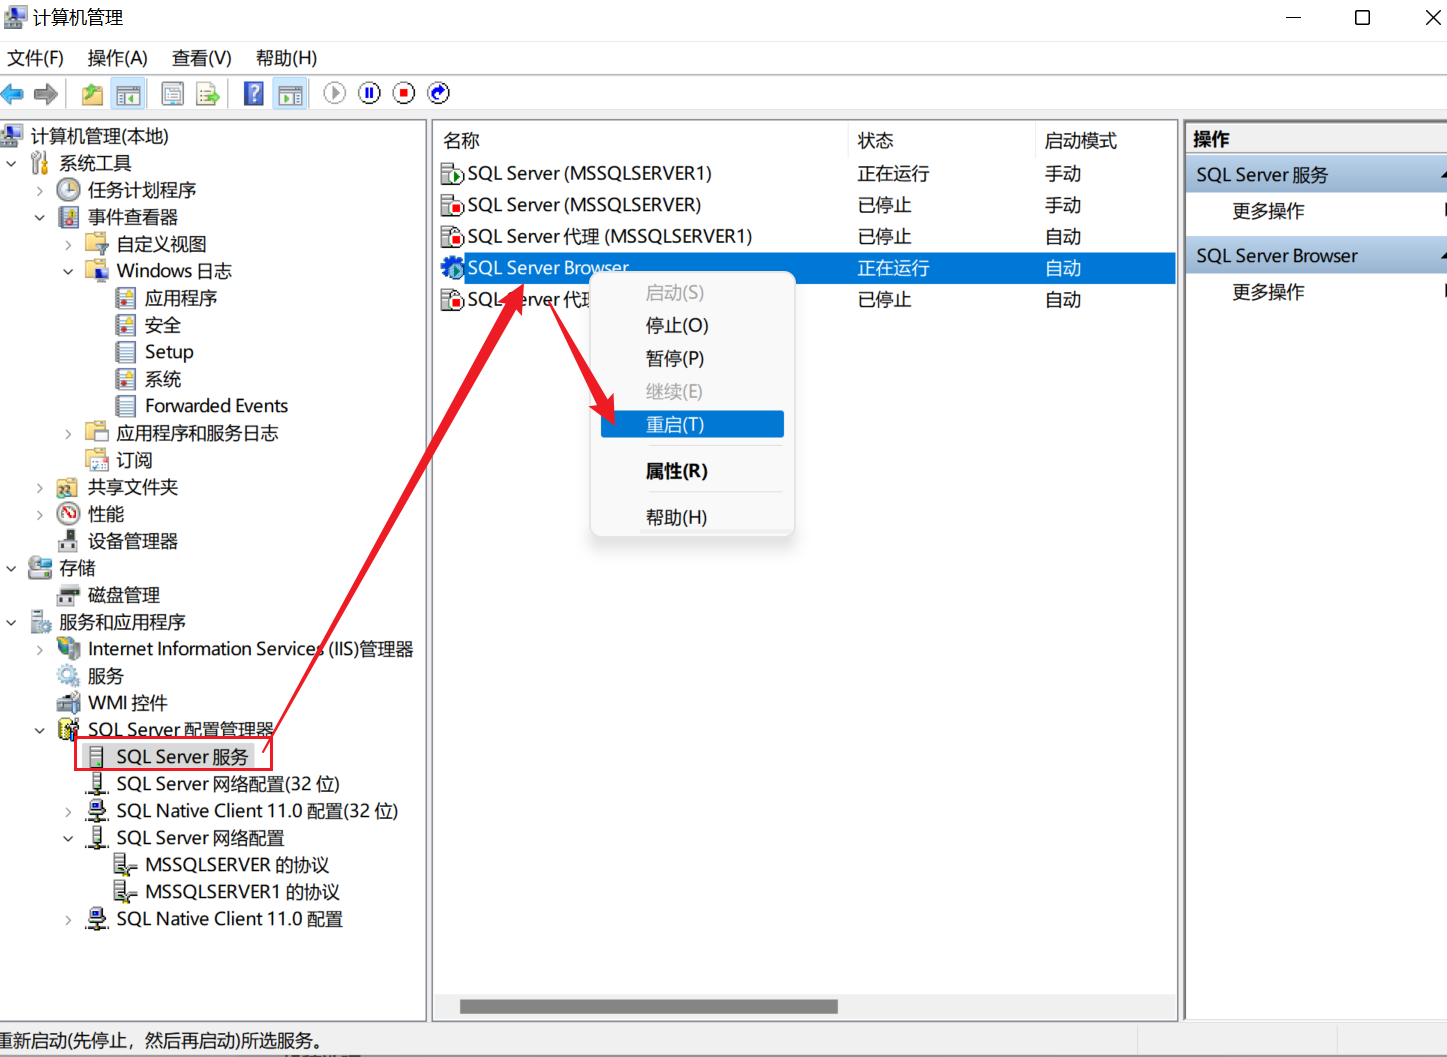Click the Services gear icon in tree
The width and height of the screenshot is (1447, 1057).
(68, 676)
